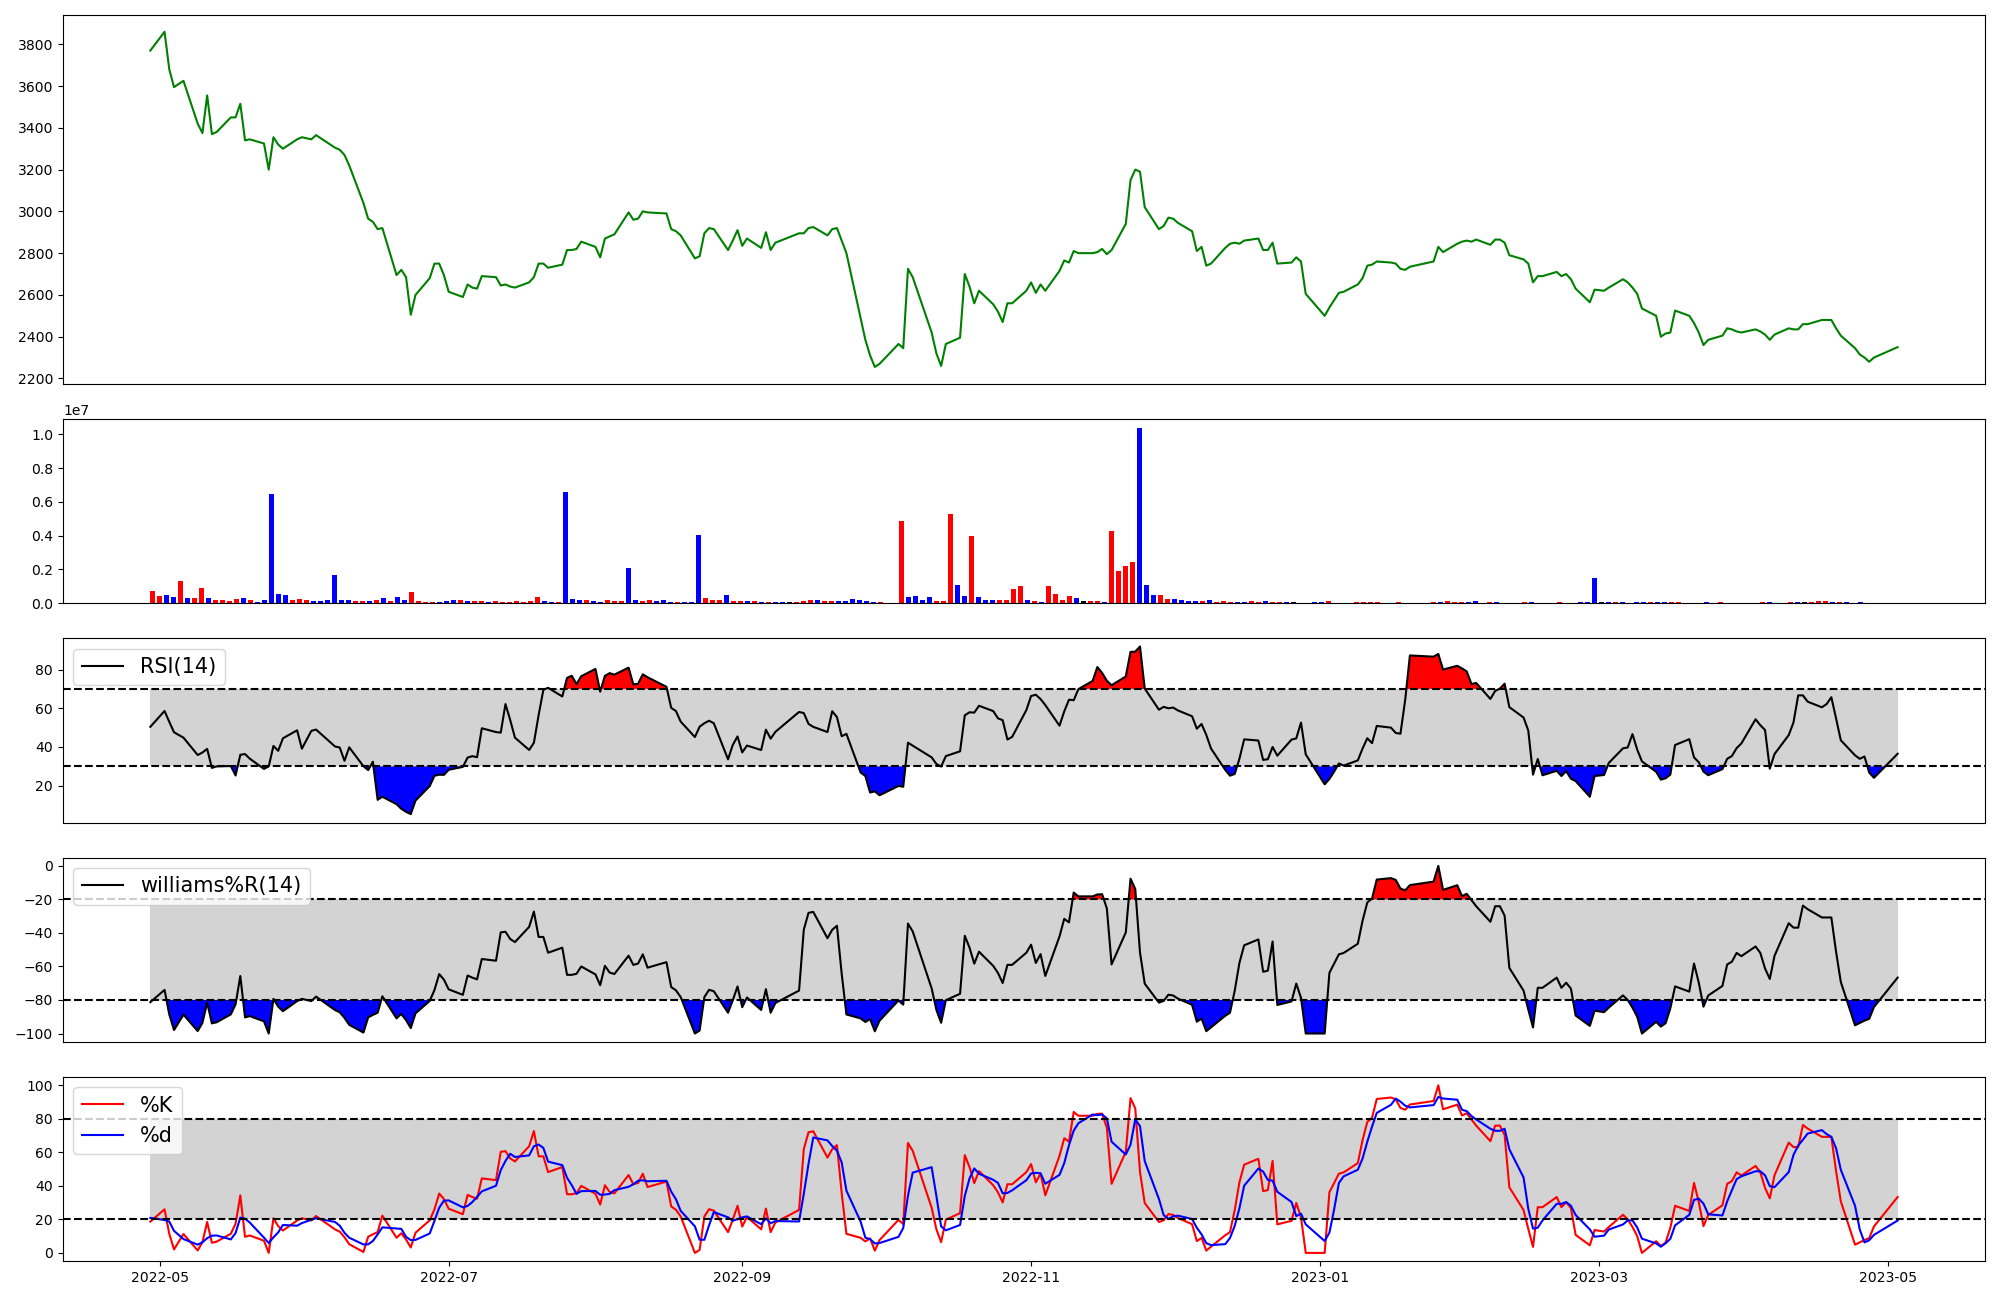This screenshot has height=1300, width=2000.
Task: Click the 2022-09 x-axis date label
Action: point(742,1277)
